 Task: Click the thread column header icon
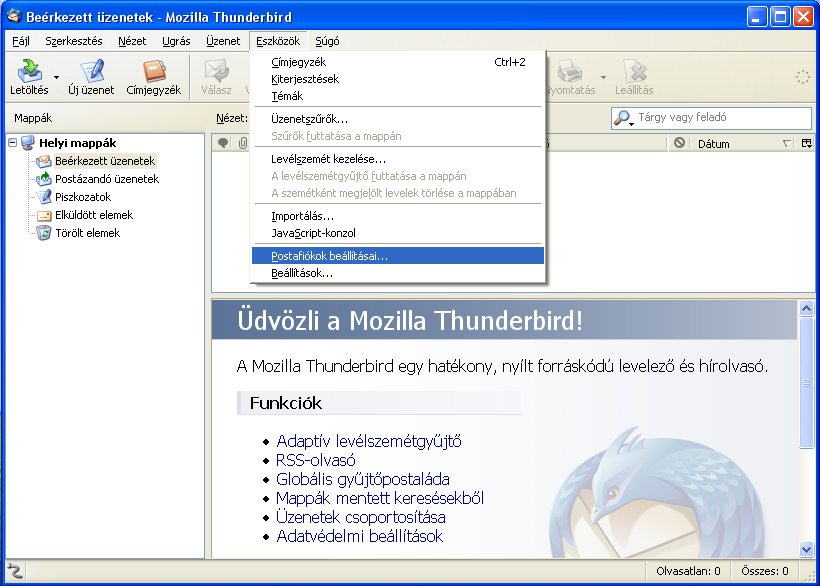pos(223,143)
